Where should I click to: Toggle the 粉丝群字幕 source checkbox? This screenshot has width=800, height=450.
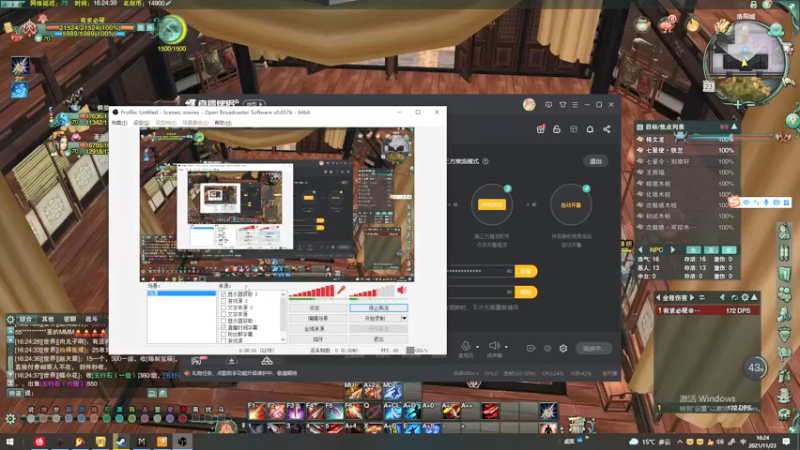[223, 334]
